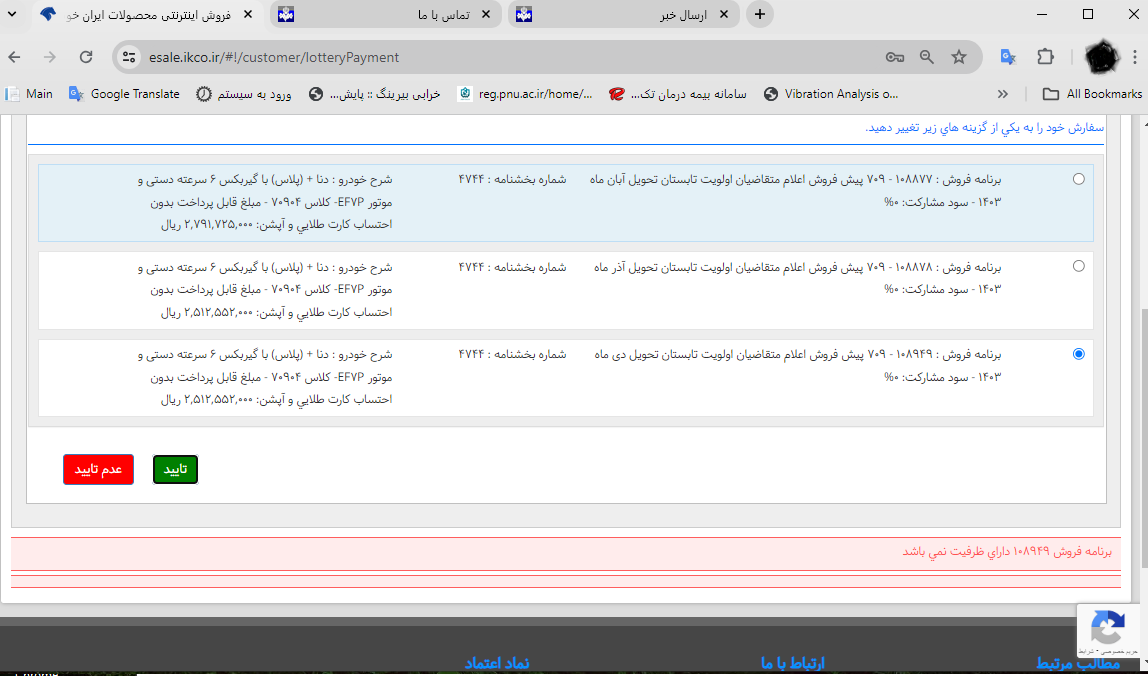Open the Google Translate bookmark
This screenshot has width=1148, height=676.
124,94
